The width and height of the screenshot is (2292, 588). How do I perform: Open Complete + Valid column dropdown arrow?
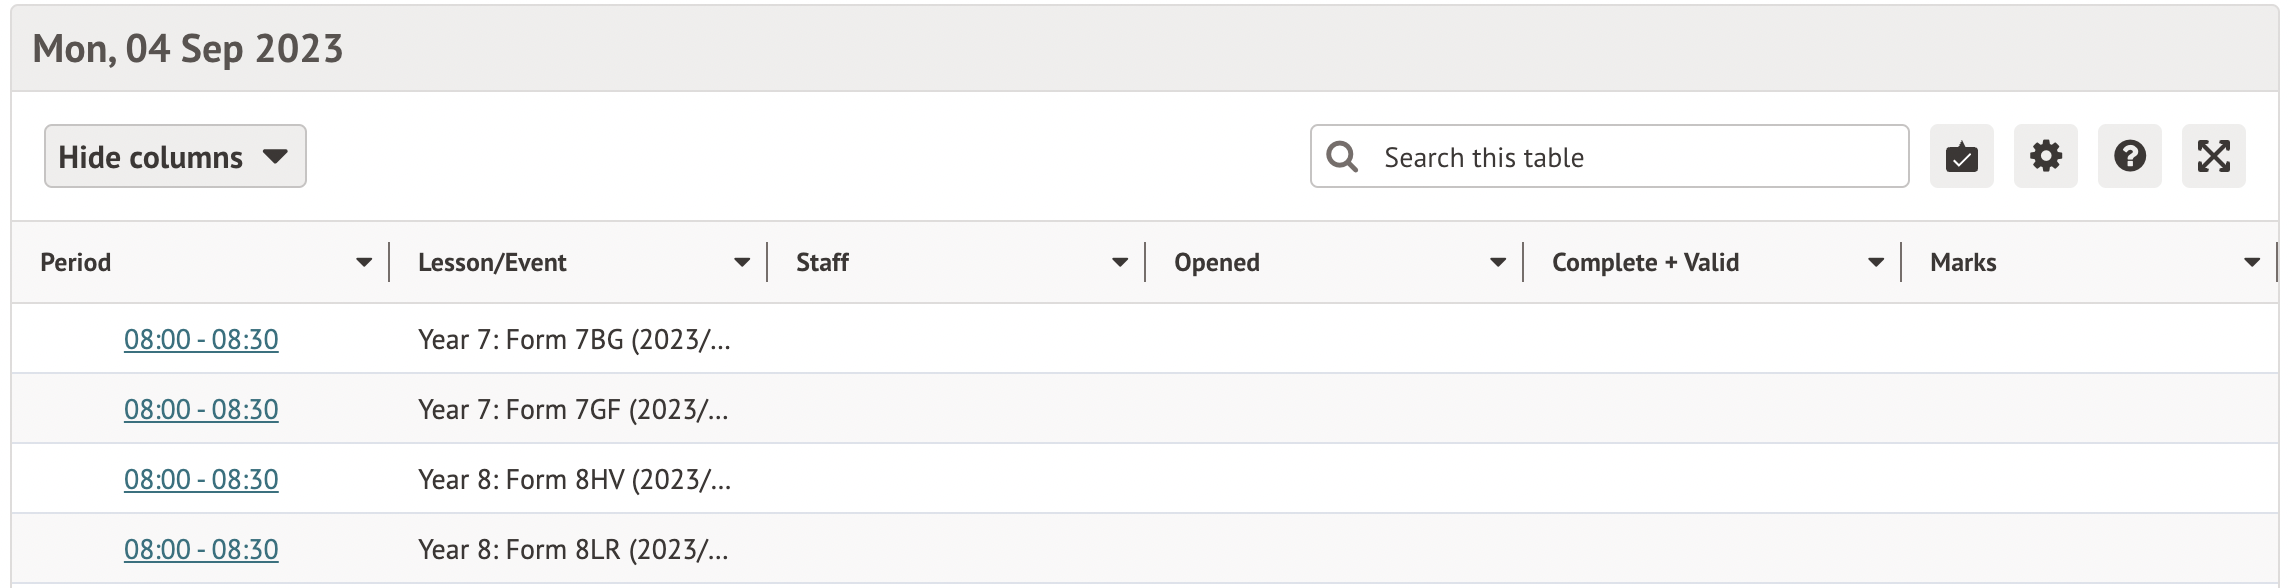point(1876,262)
